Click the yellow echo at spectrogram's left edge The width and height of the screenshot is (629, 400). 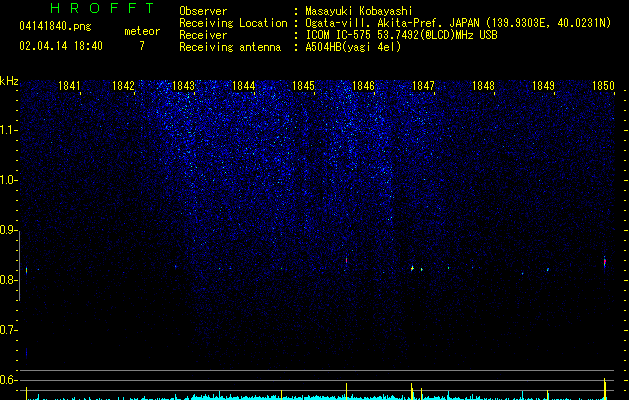point(26,270)
